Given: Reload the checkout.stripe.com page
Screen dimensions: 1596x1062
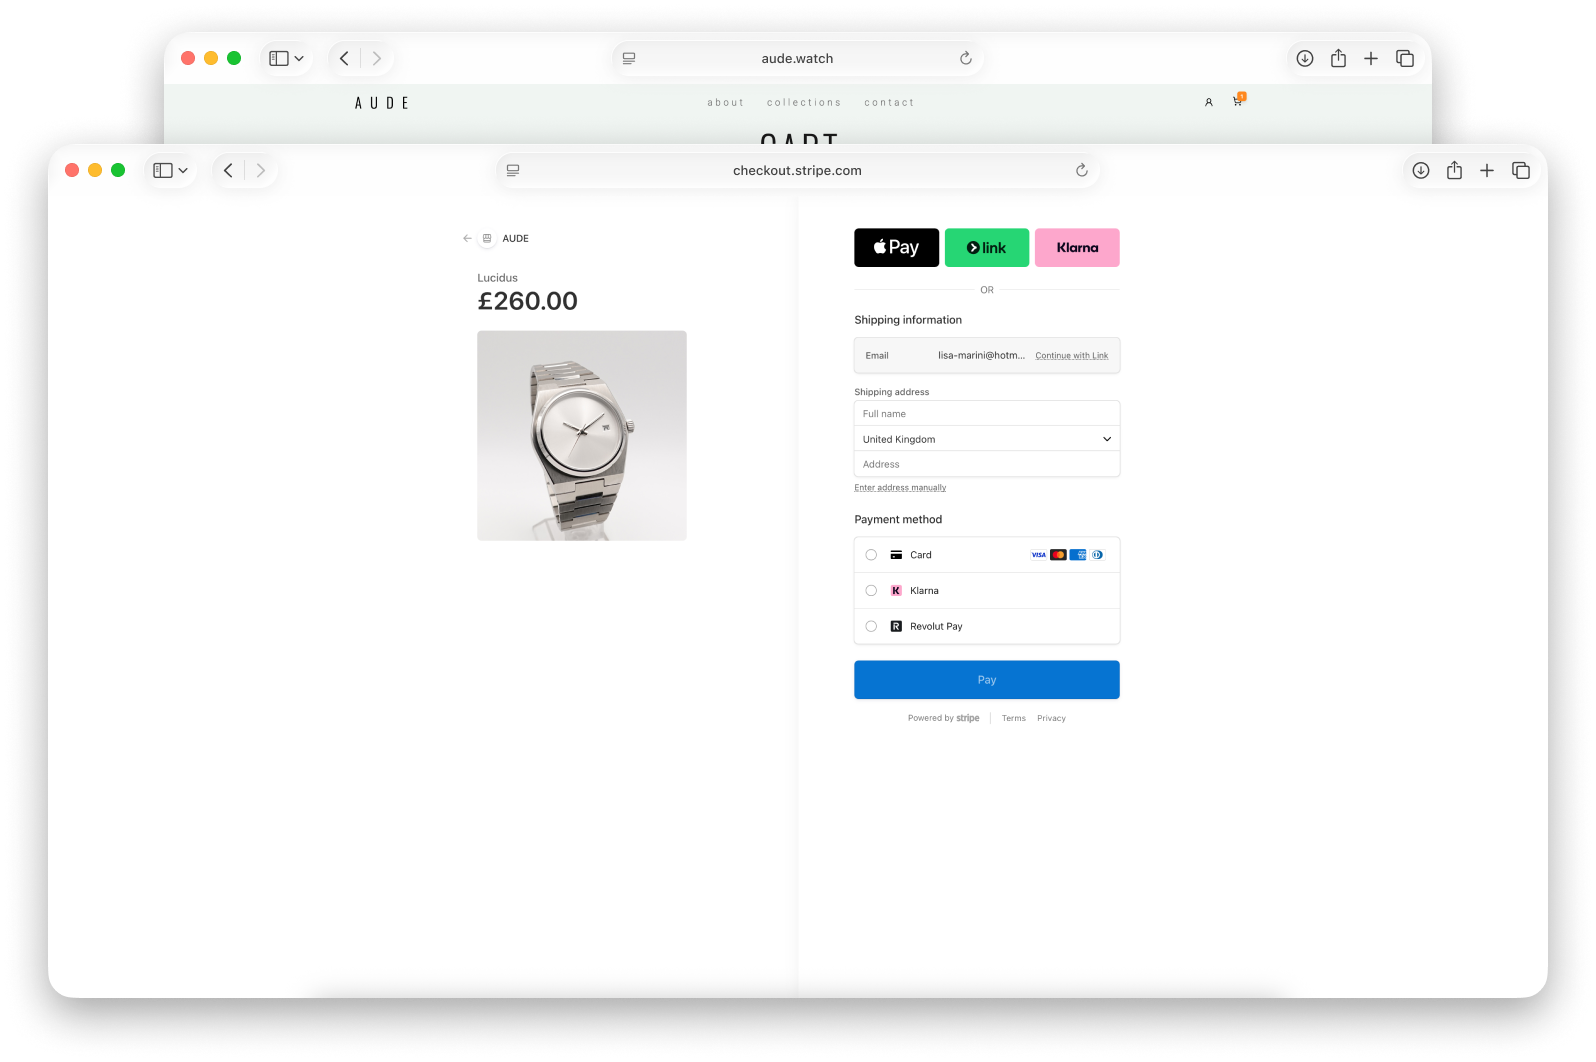Looking at the screenshot, I should tap(1081, 171).
